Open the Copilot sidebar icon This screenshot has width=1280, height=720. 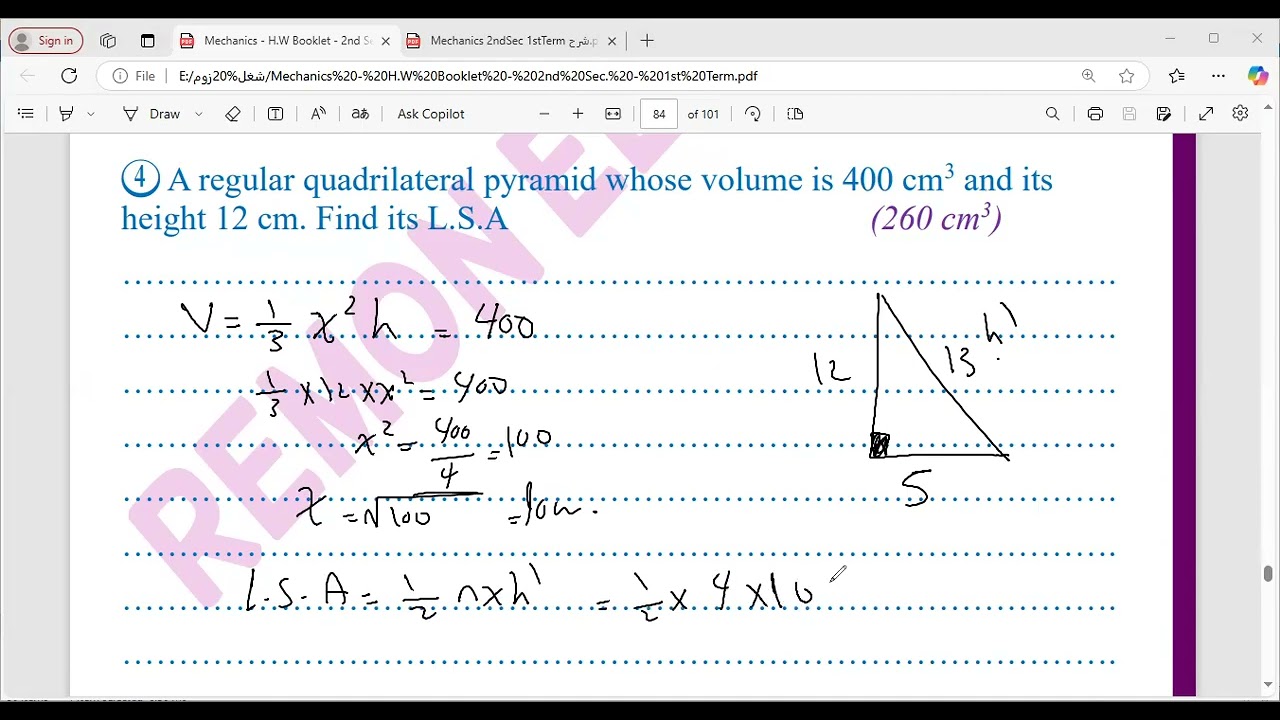(x=1257, y=76)
